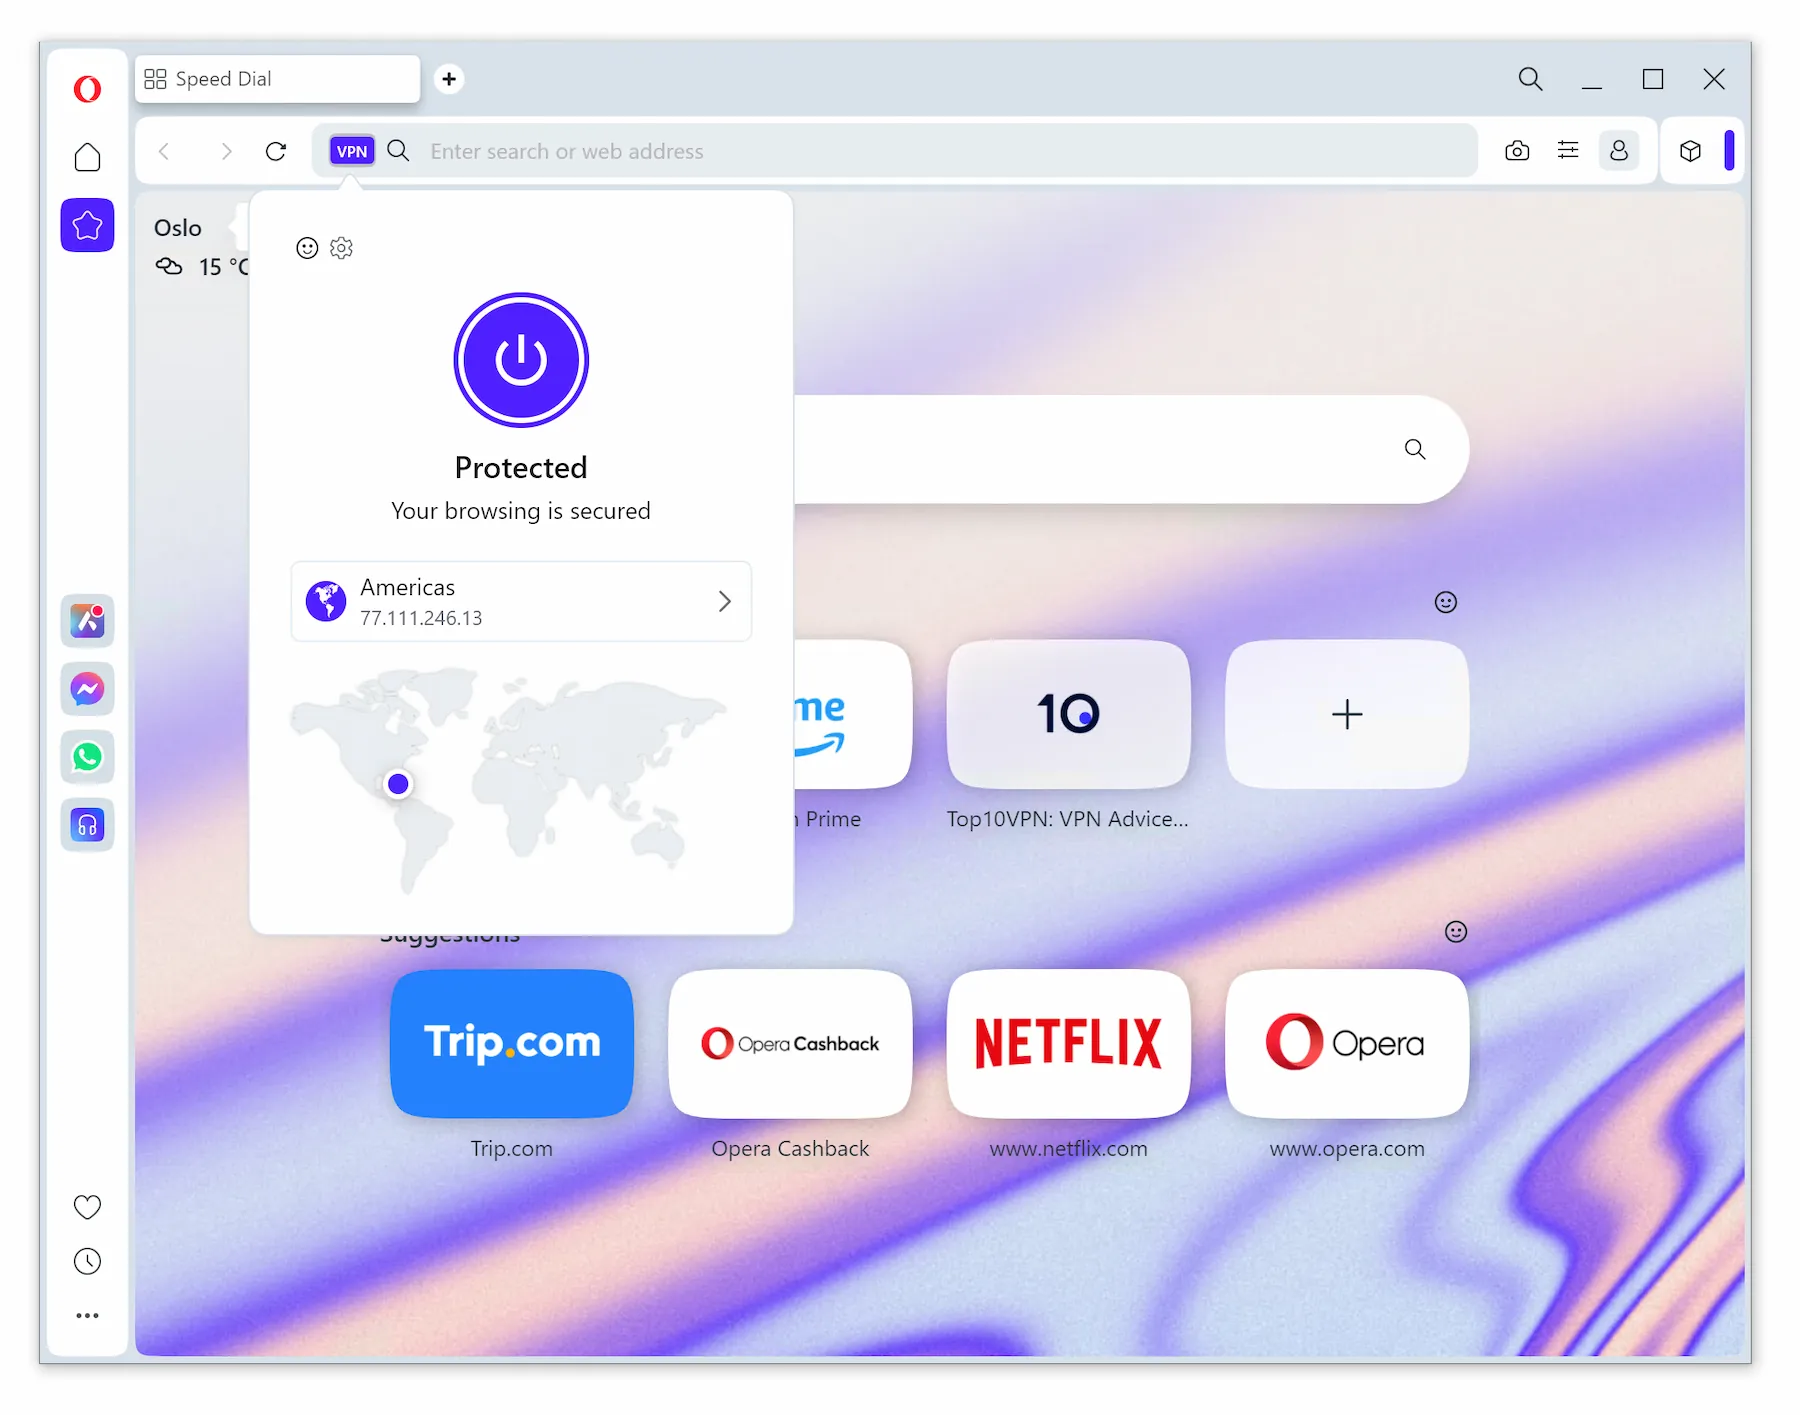Open the Opera Cashback suggestion tile
1800x1415 pixels.
(790, 1043)
